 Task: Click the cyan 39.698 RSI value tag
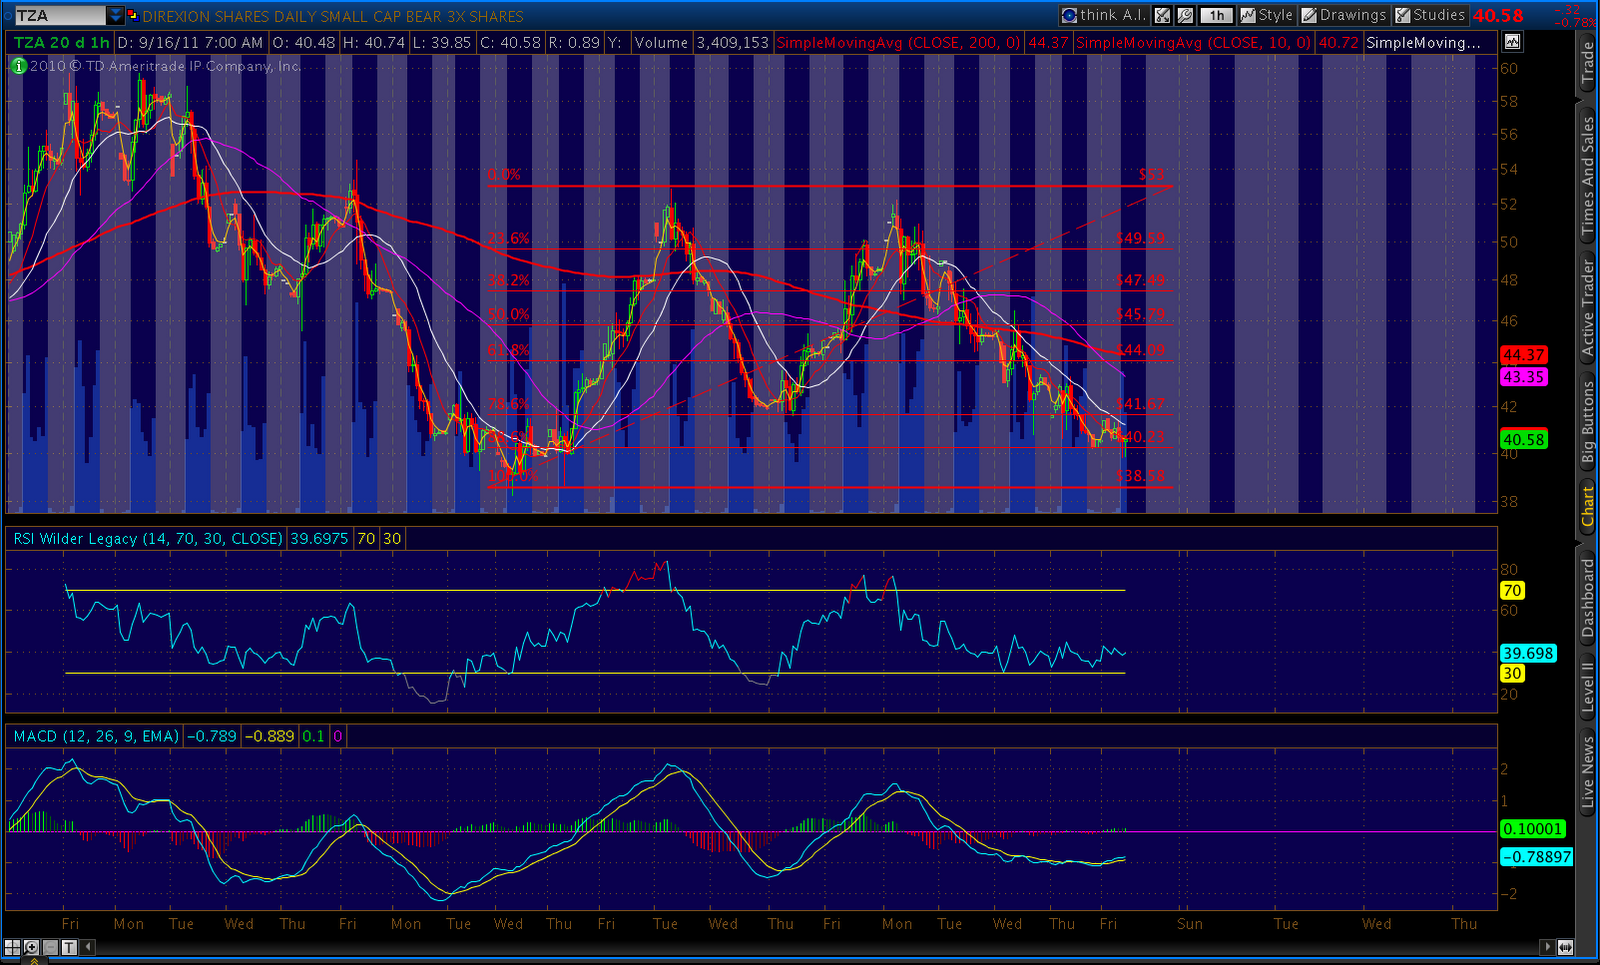point(1528,653)
